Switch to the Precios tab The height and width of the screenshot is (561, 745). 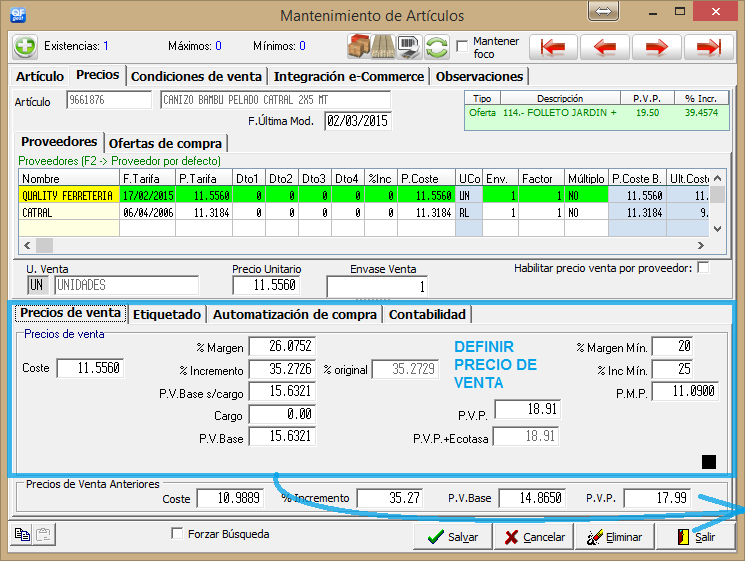click(97, 75)
